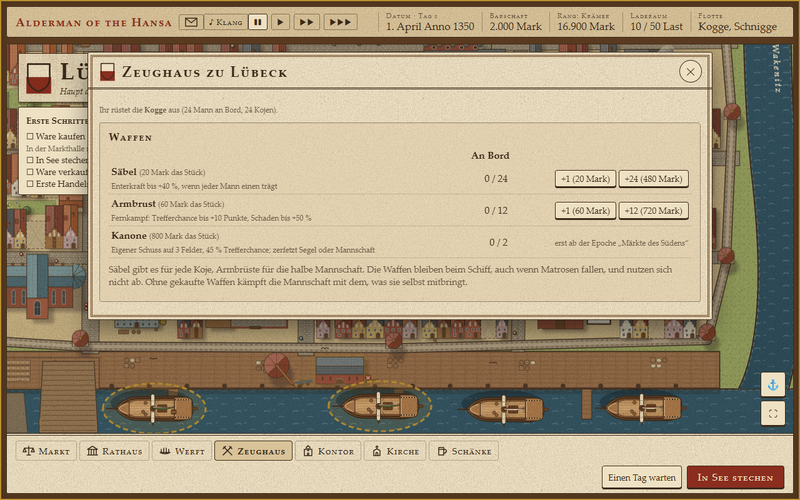This screenshot has width=800, height=500.
Task: Open the mail envelope messages icon
Action: click(x=191, y=22)
